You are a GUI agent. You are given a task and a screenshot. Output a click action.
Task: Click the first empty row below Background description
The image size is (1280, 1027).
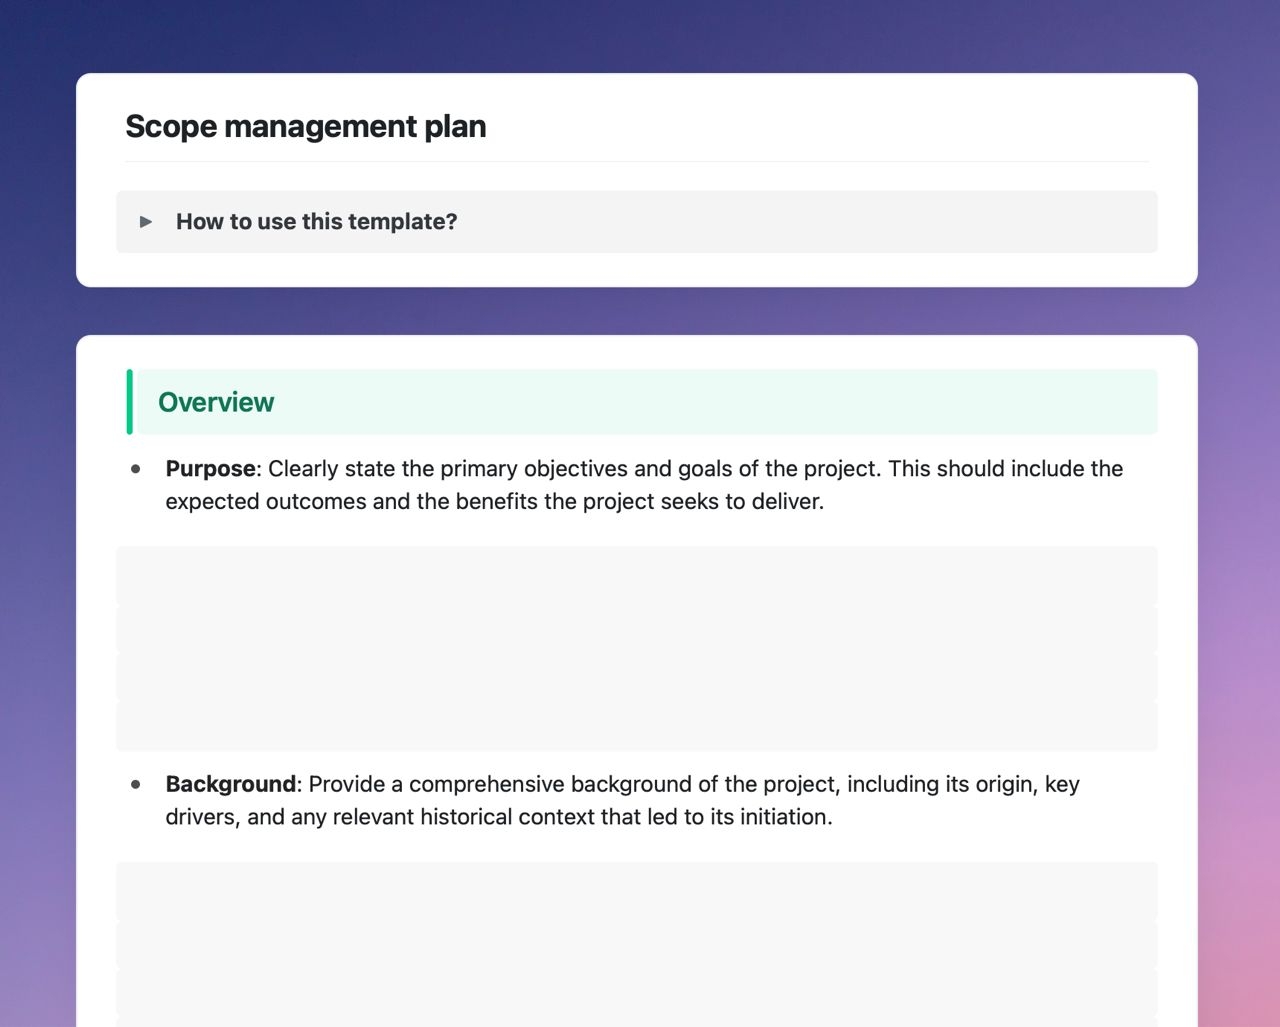pos(636,890)
